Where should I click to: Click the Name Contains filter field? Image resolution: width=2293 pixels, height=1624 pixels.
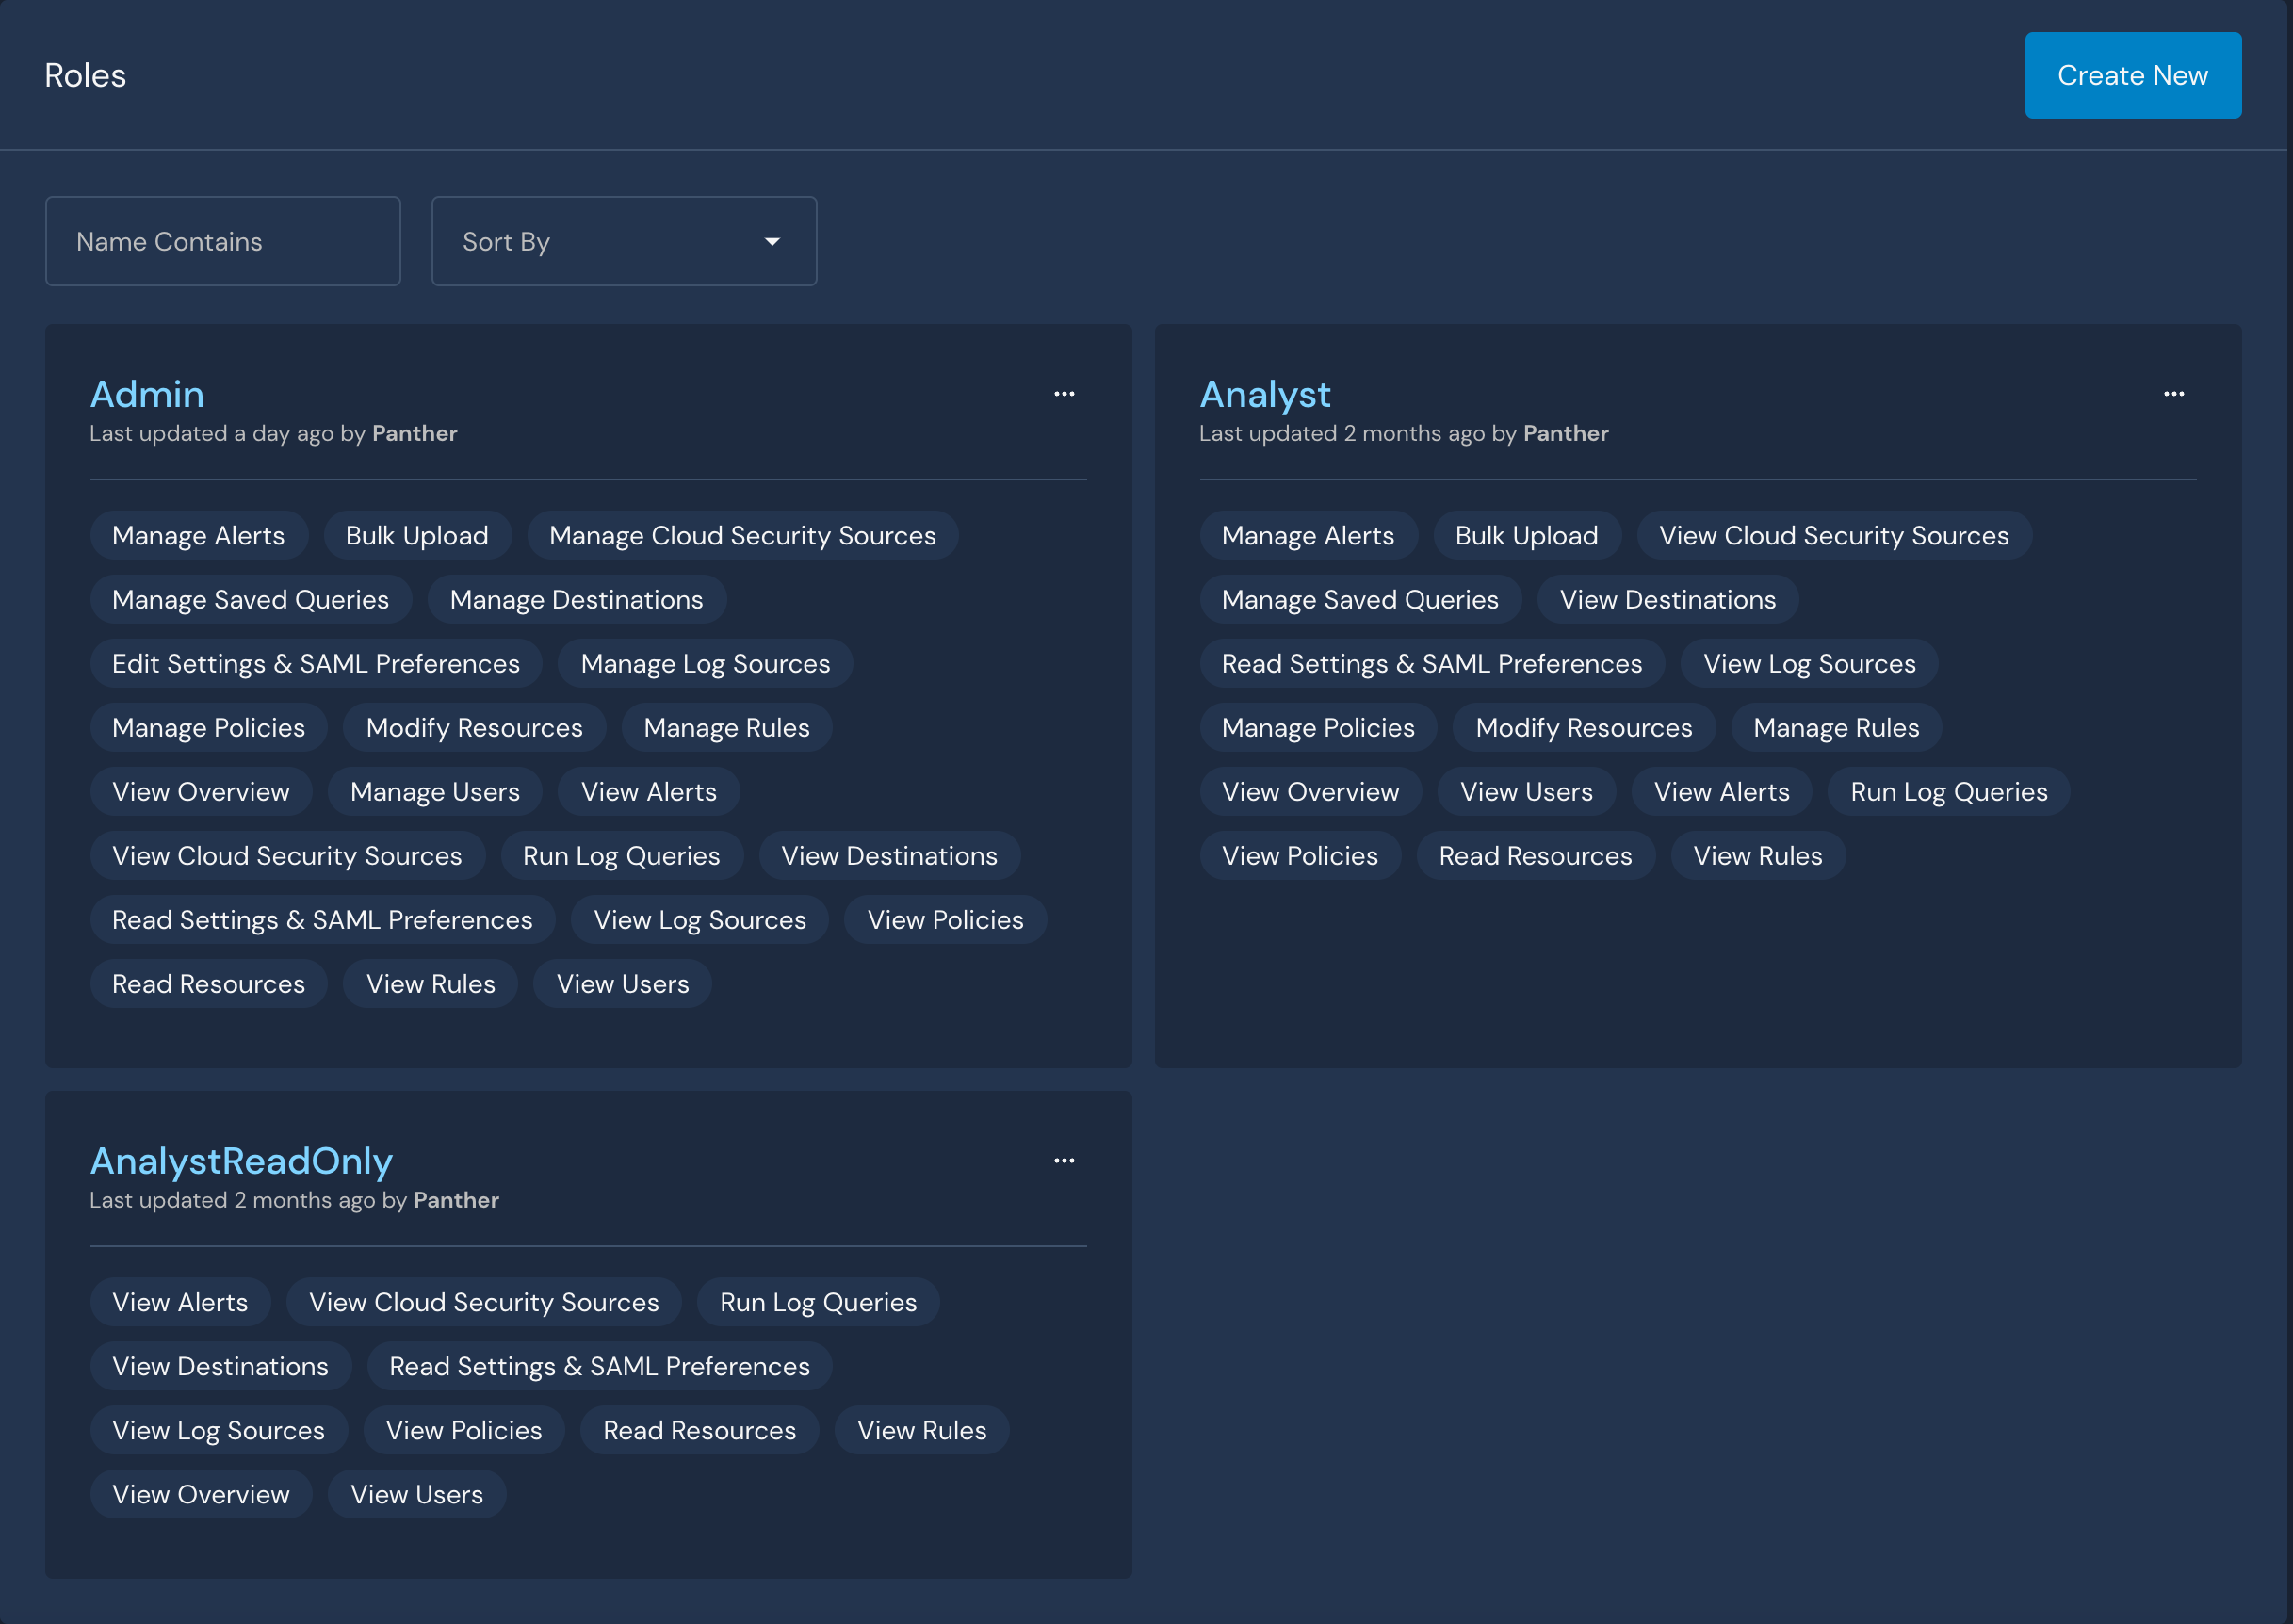222,241
